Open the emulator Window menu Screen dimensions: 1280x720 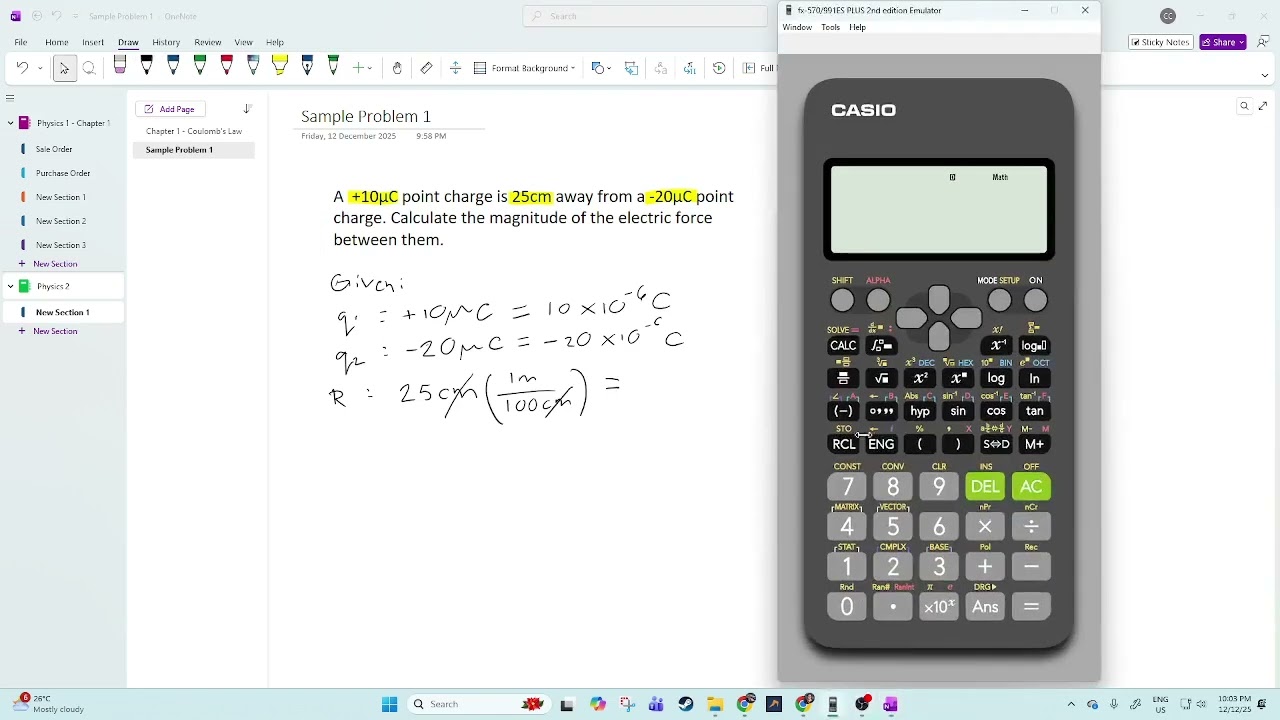[x=797, y=27]
